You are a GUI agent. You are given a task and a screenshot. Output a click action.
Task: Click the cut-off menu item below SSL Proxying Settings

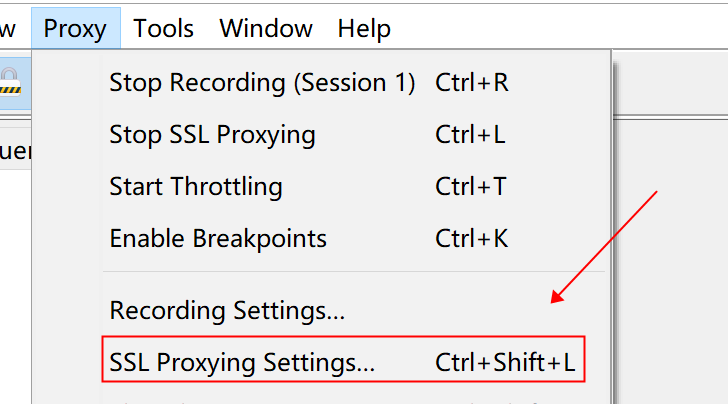tap(300, 400)
